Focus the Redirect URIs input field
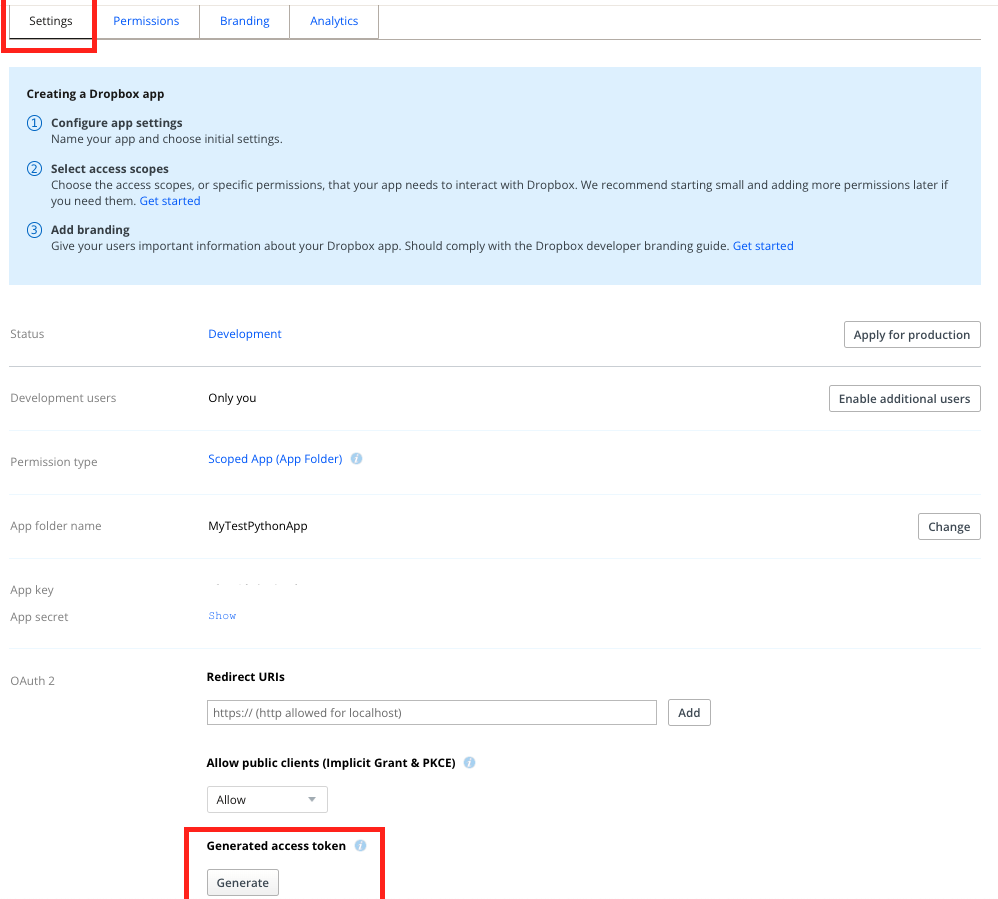 tap(432, 712)
